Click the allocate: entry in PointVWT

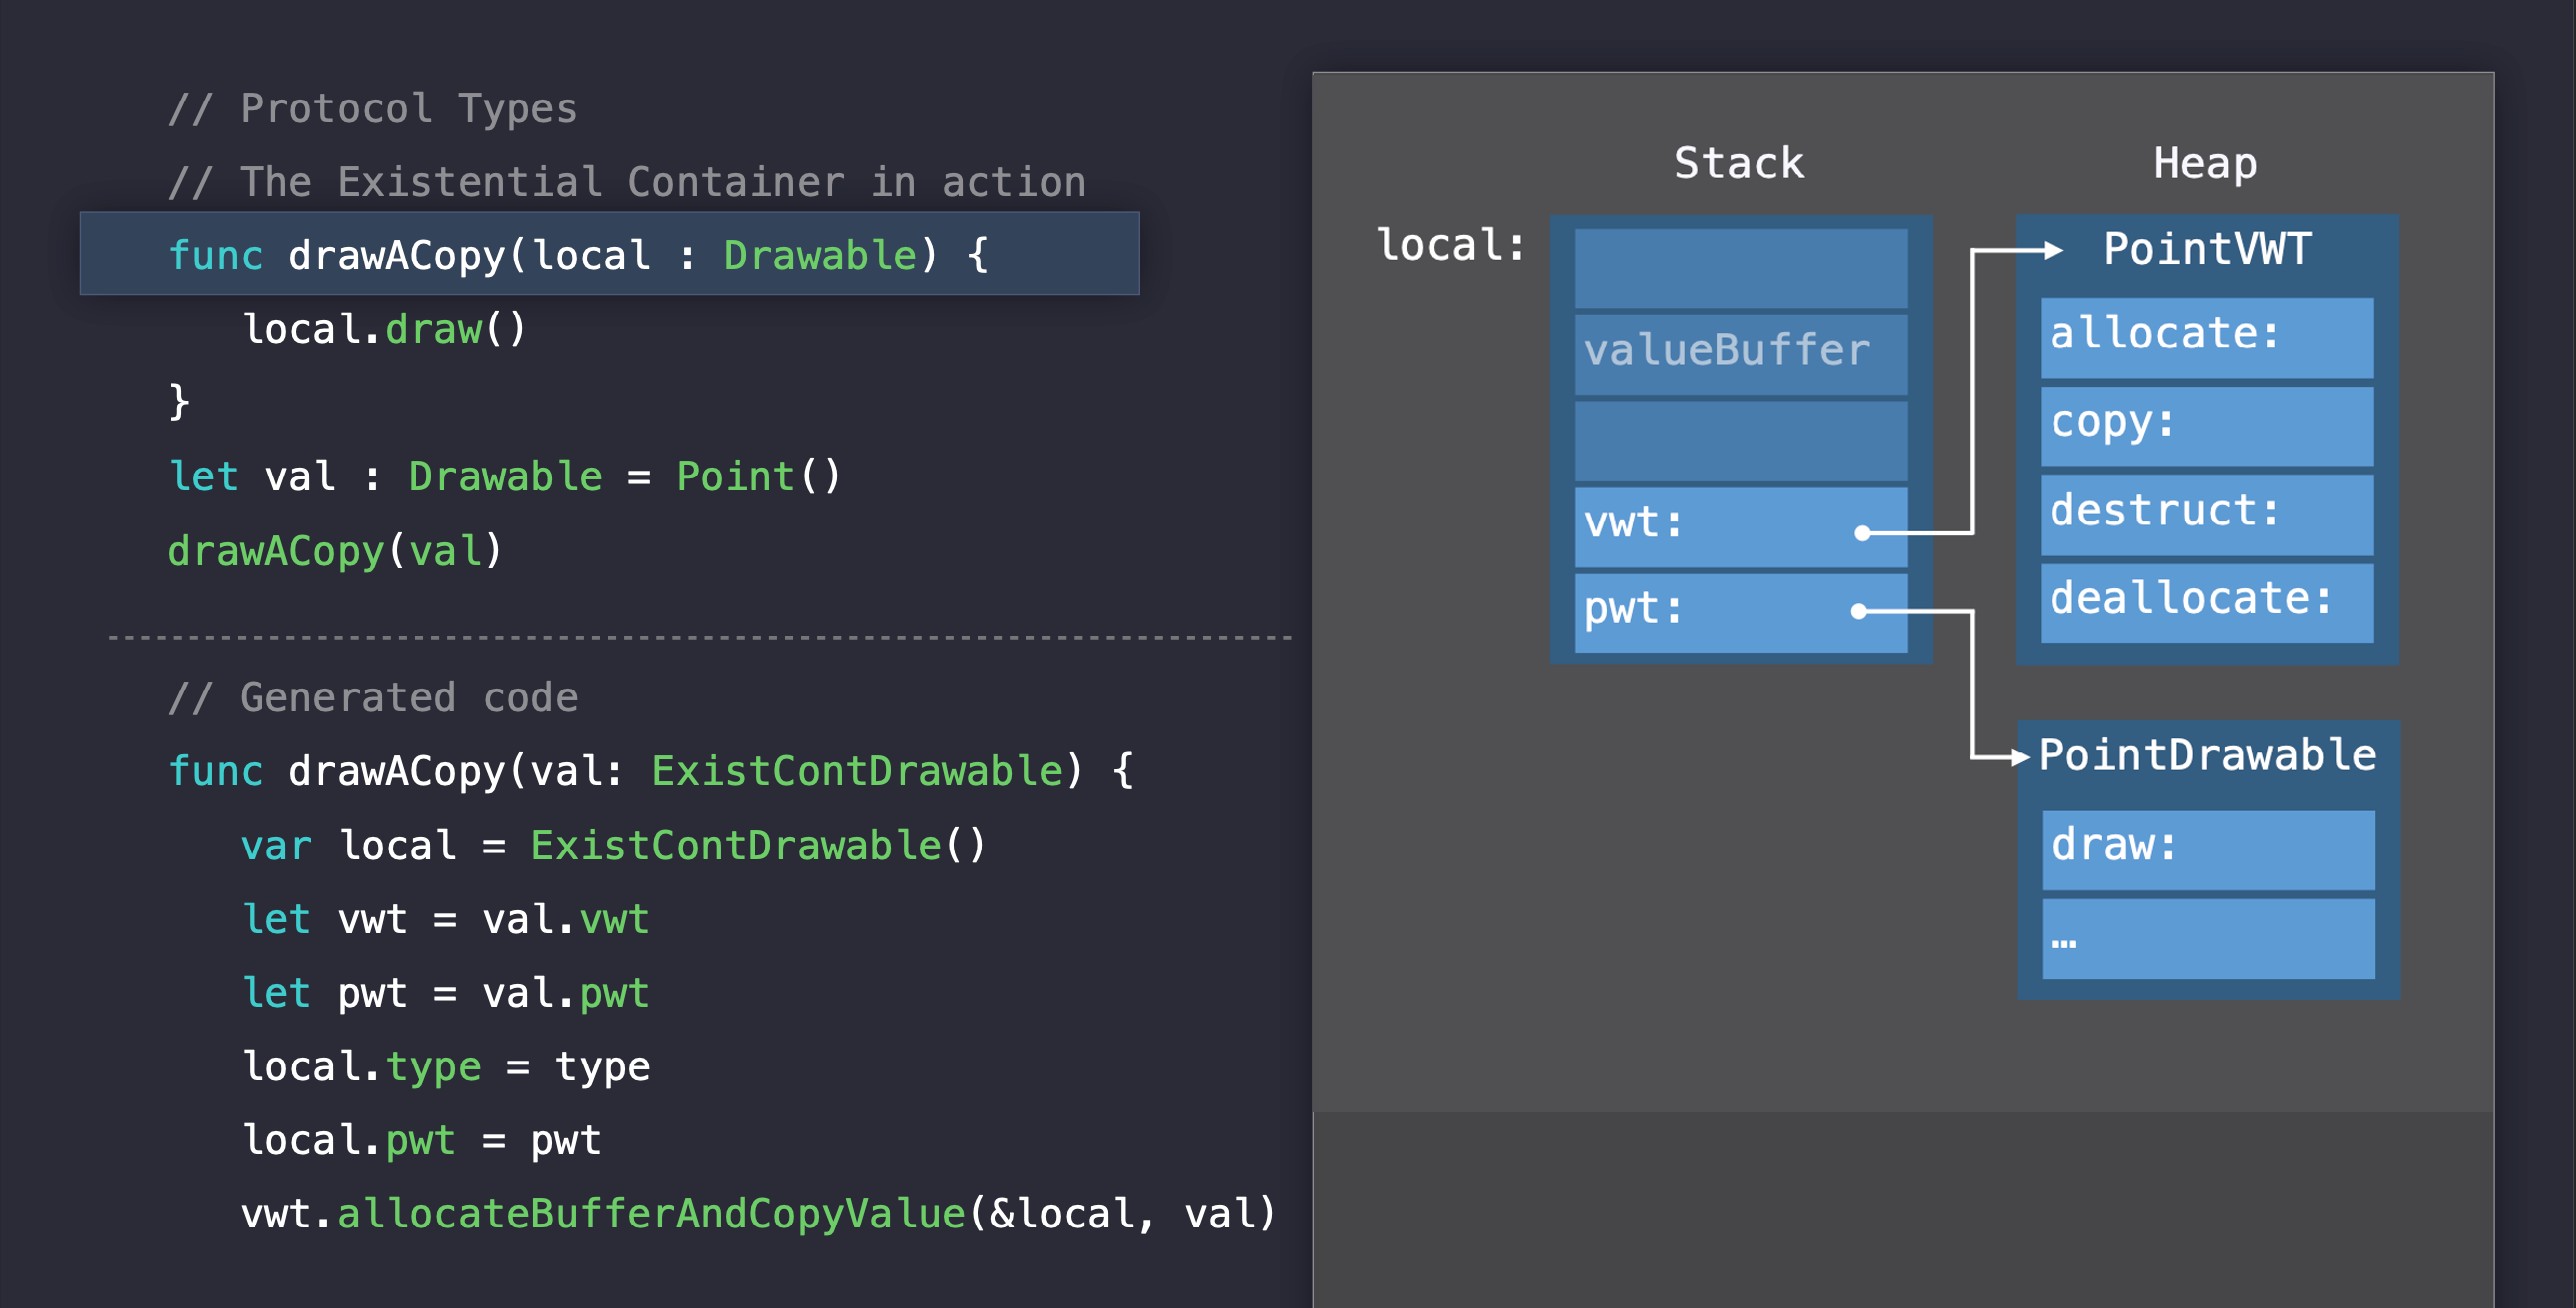point(2206,336)
